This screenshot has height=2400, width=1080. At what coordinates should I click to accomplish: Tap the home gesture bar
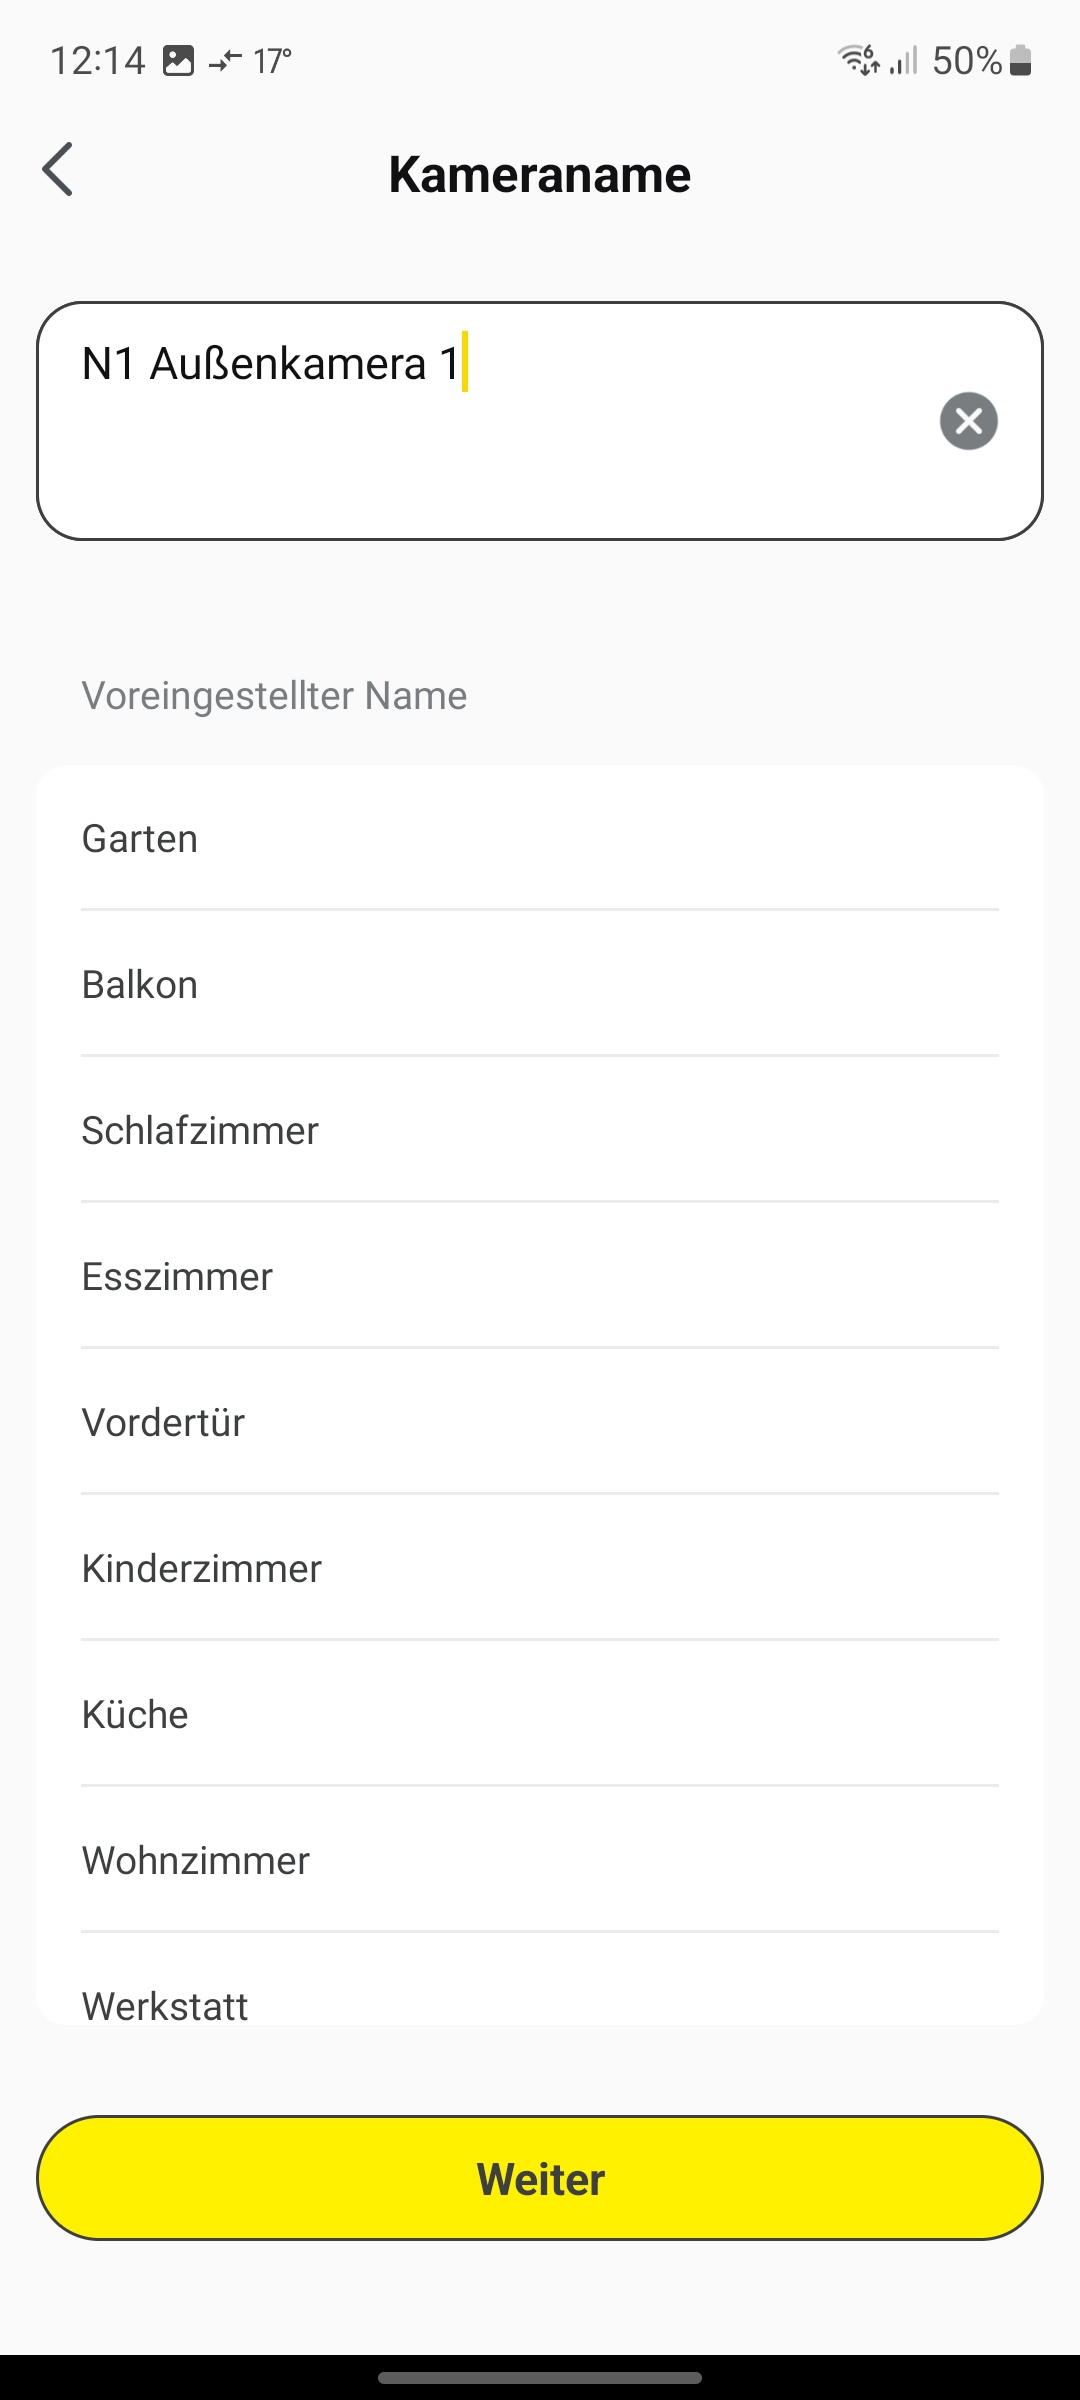pyautogui.click(x=540, y=2377)
